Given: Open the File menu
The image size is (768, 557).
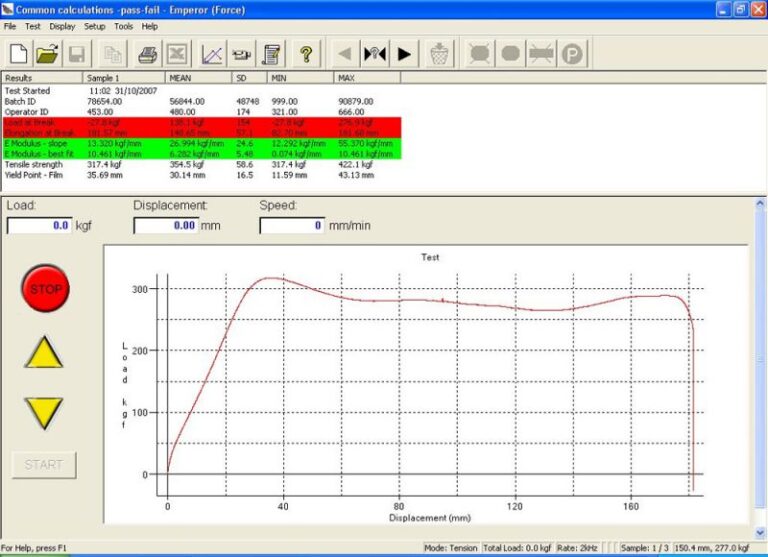Looking at the screenshot, I should coord(10,26).
